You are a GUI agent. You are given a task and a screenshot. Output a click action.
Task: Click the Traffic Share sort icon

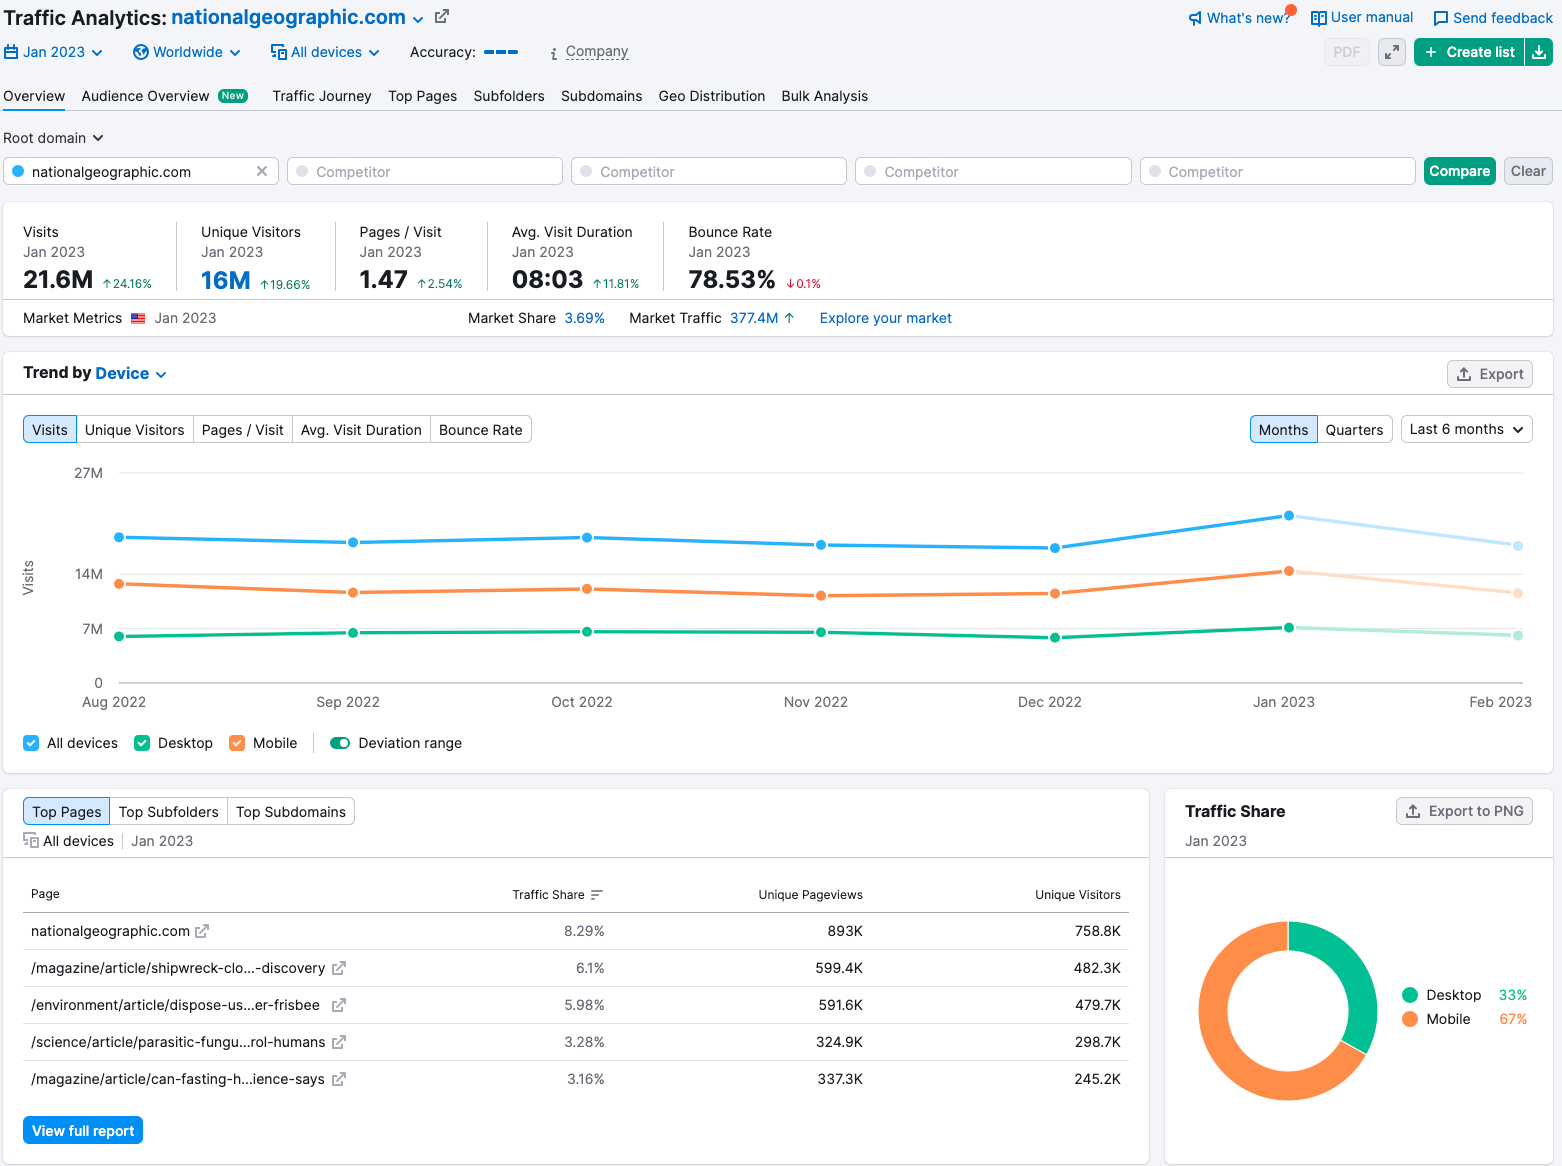[597, 895]
